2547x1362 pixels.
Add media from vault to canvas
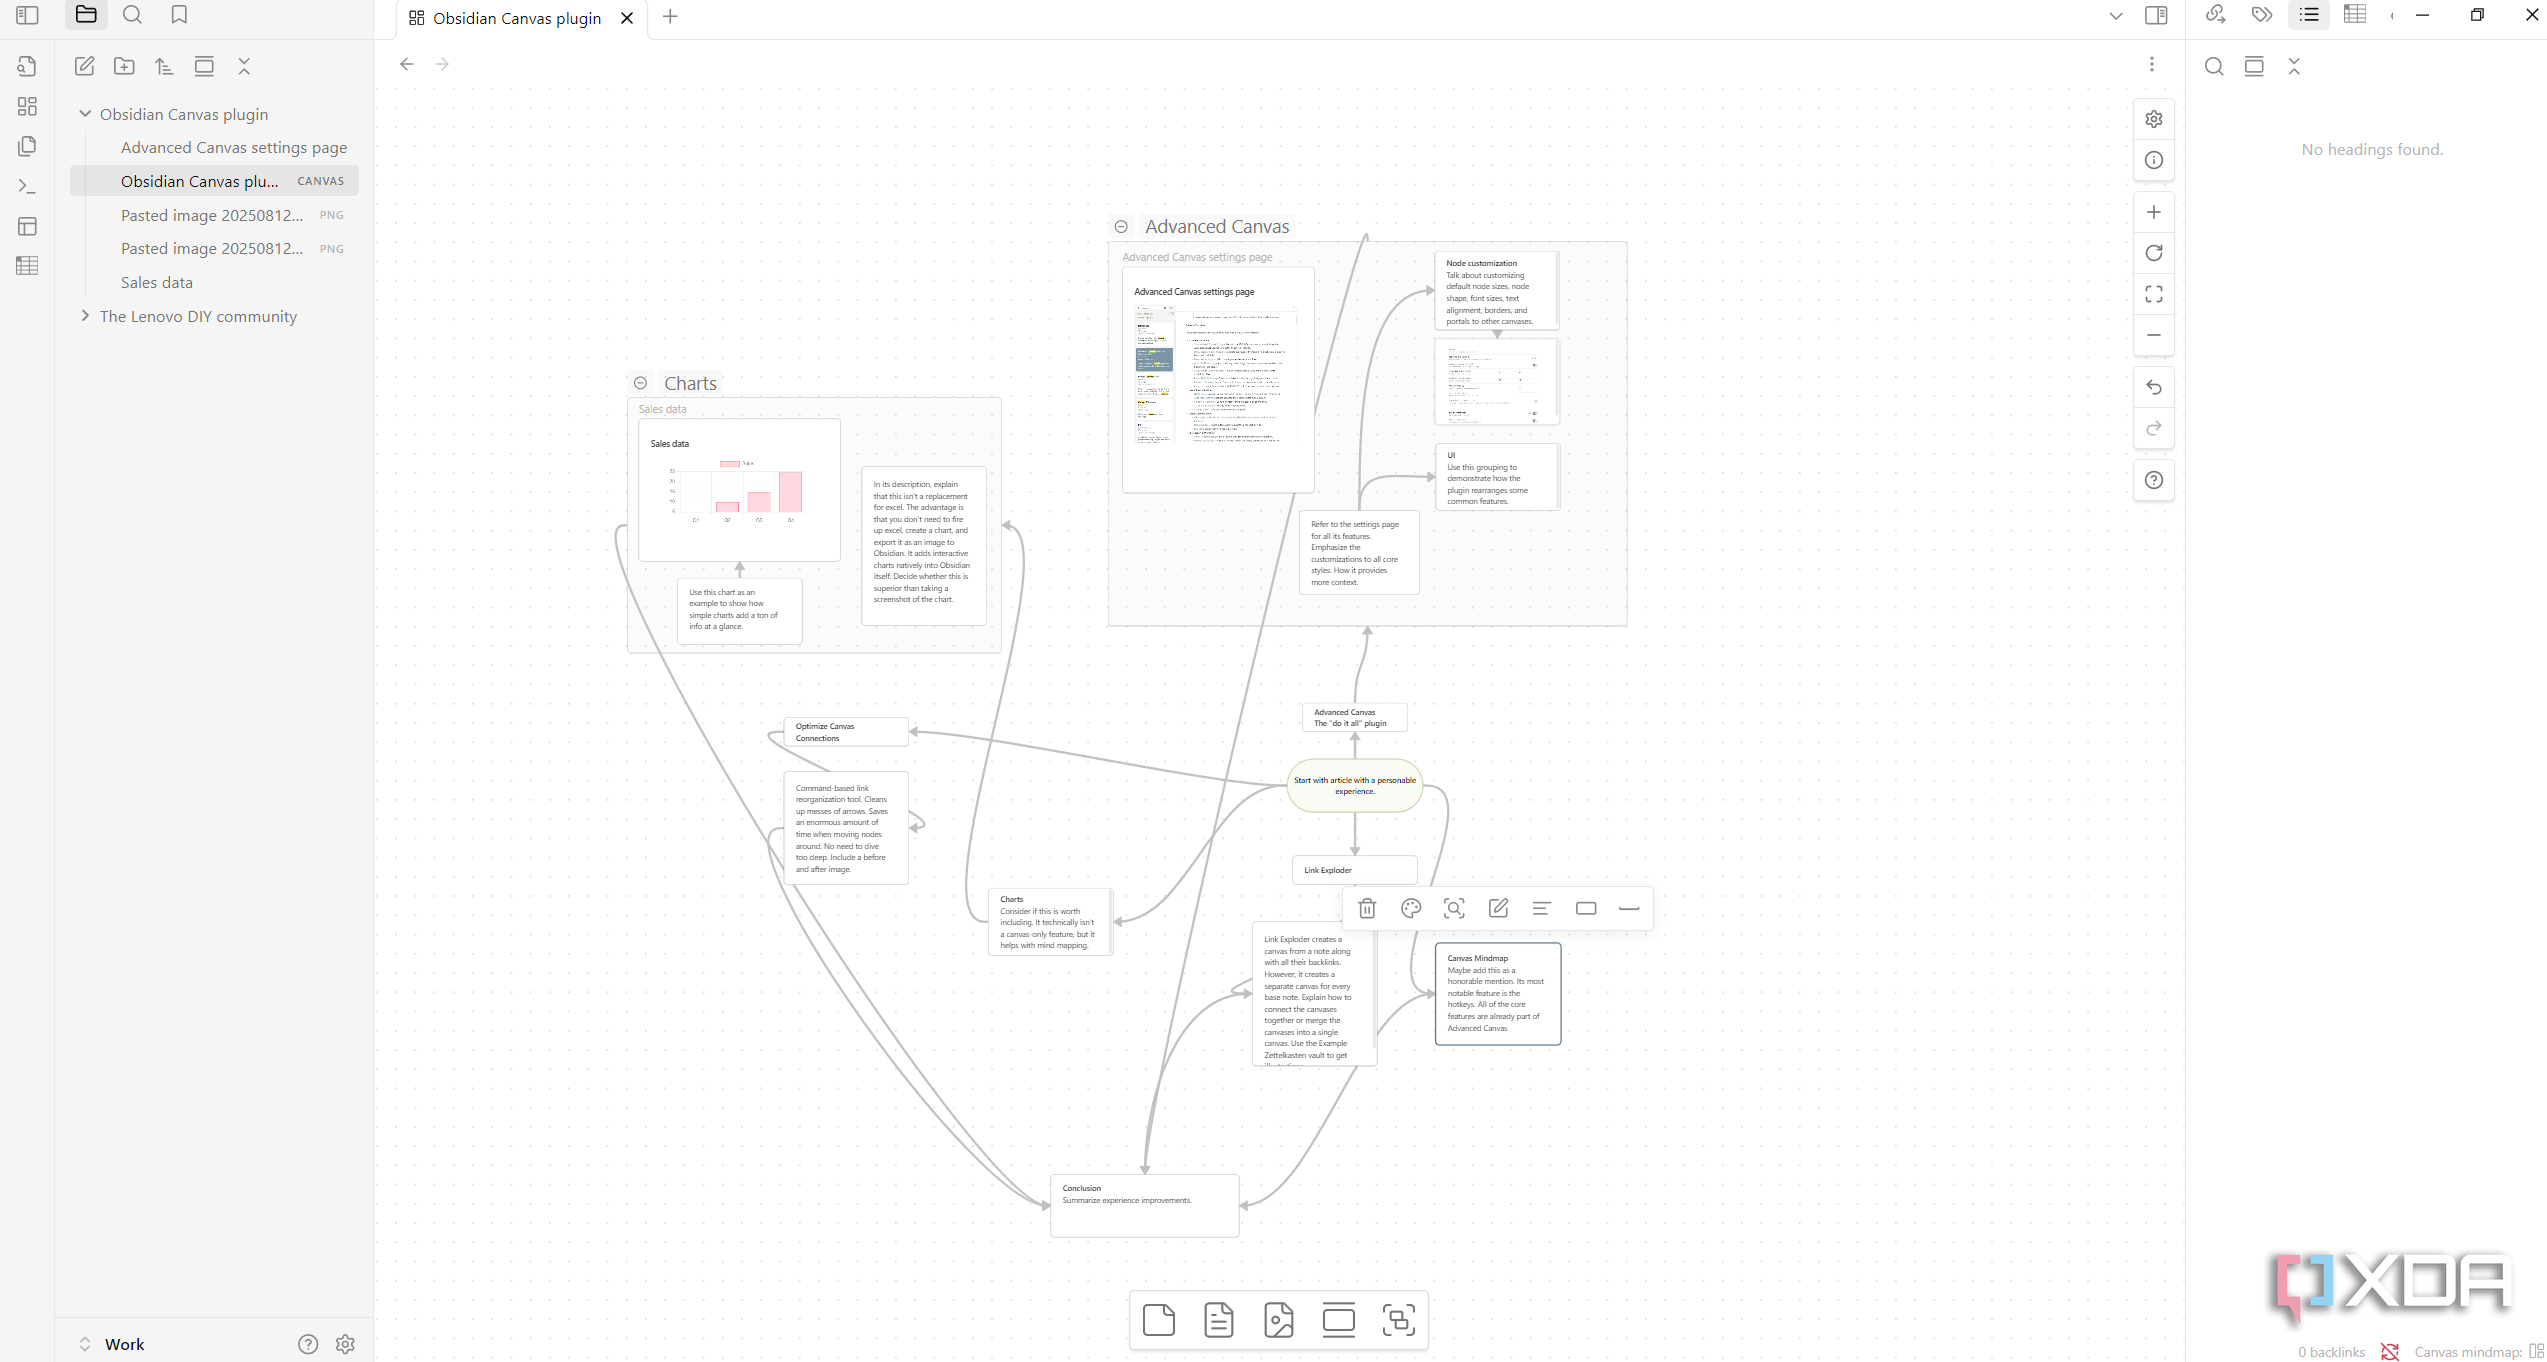(x=1279, y=1320)
